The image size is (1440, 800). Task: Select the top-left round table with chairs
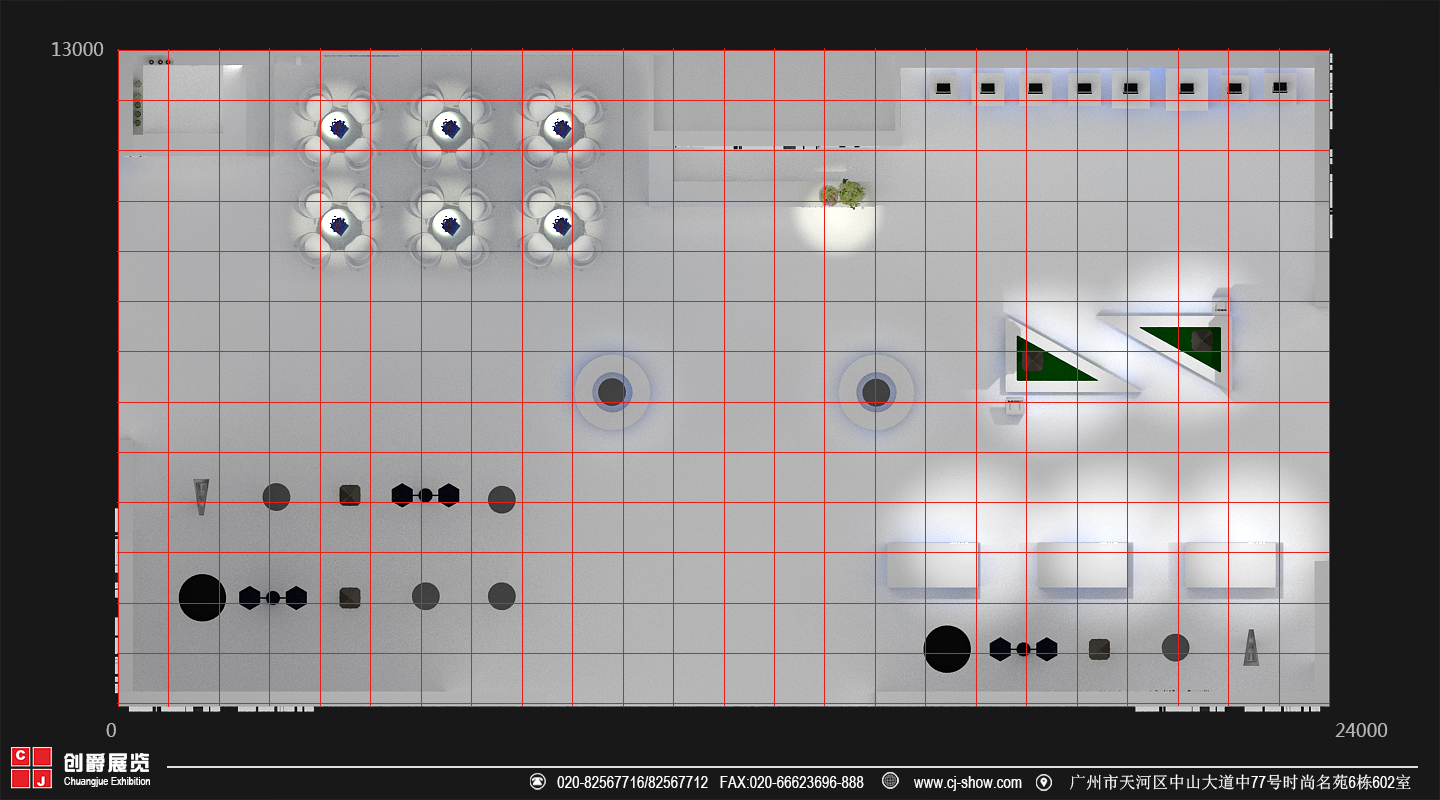pyautogui.click(x=339, y=127)
